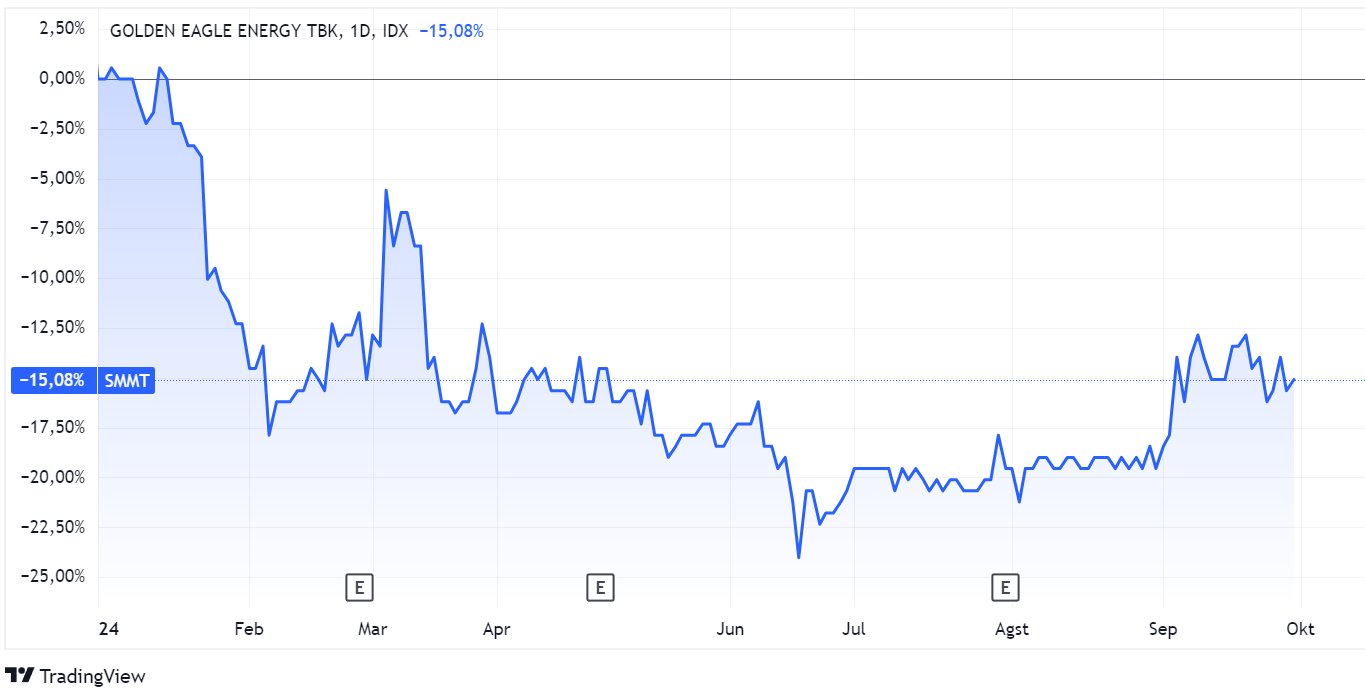Click the SMMT ticker price label
1365x691 pixels.
[x=126, y=380]
